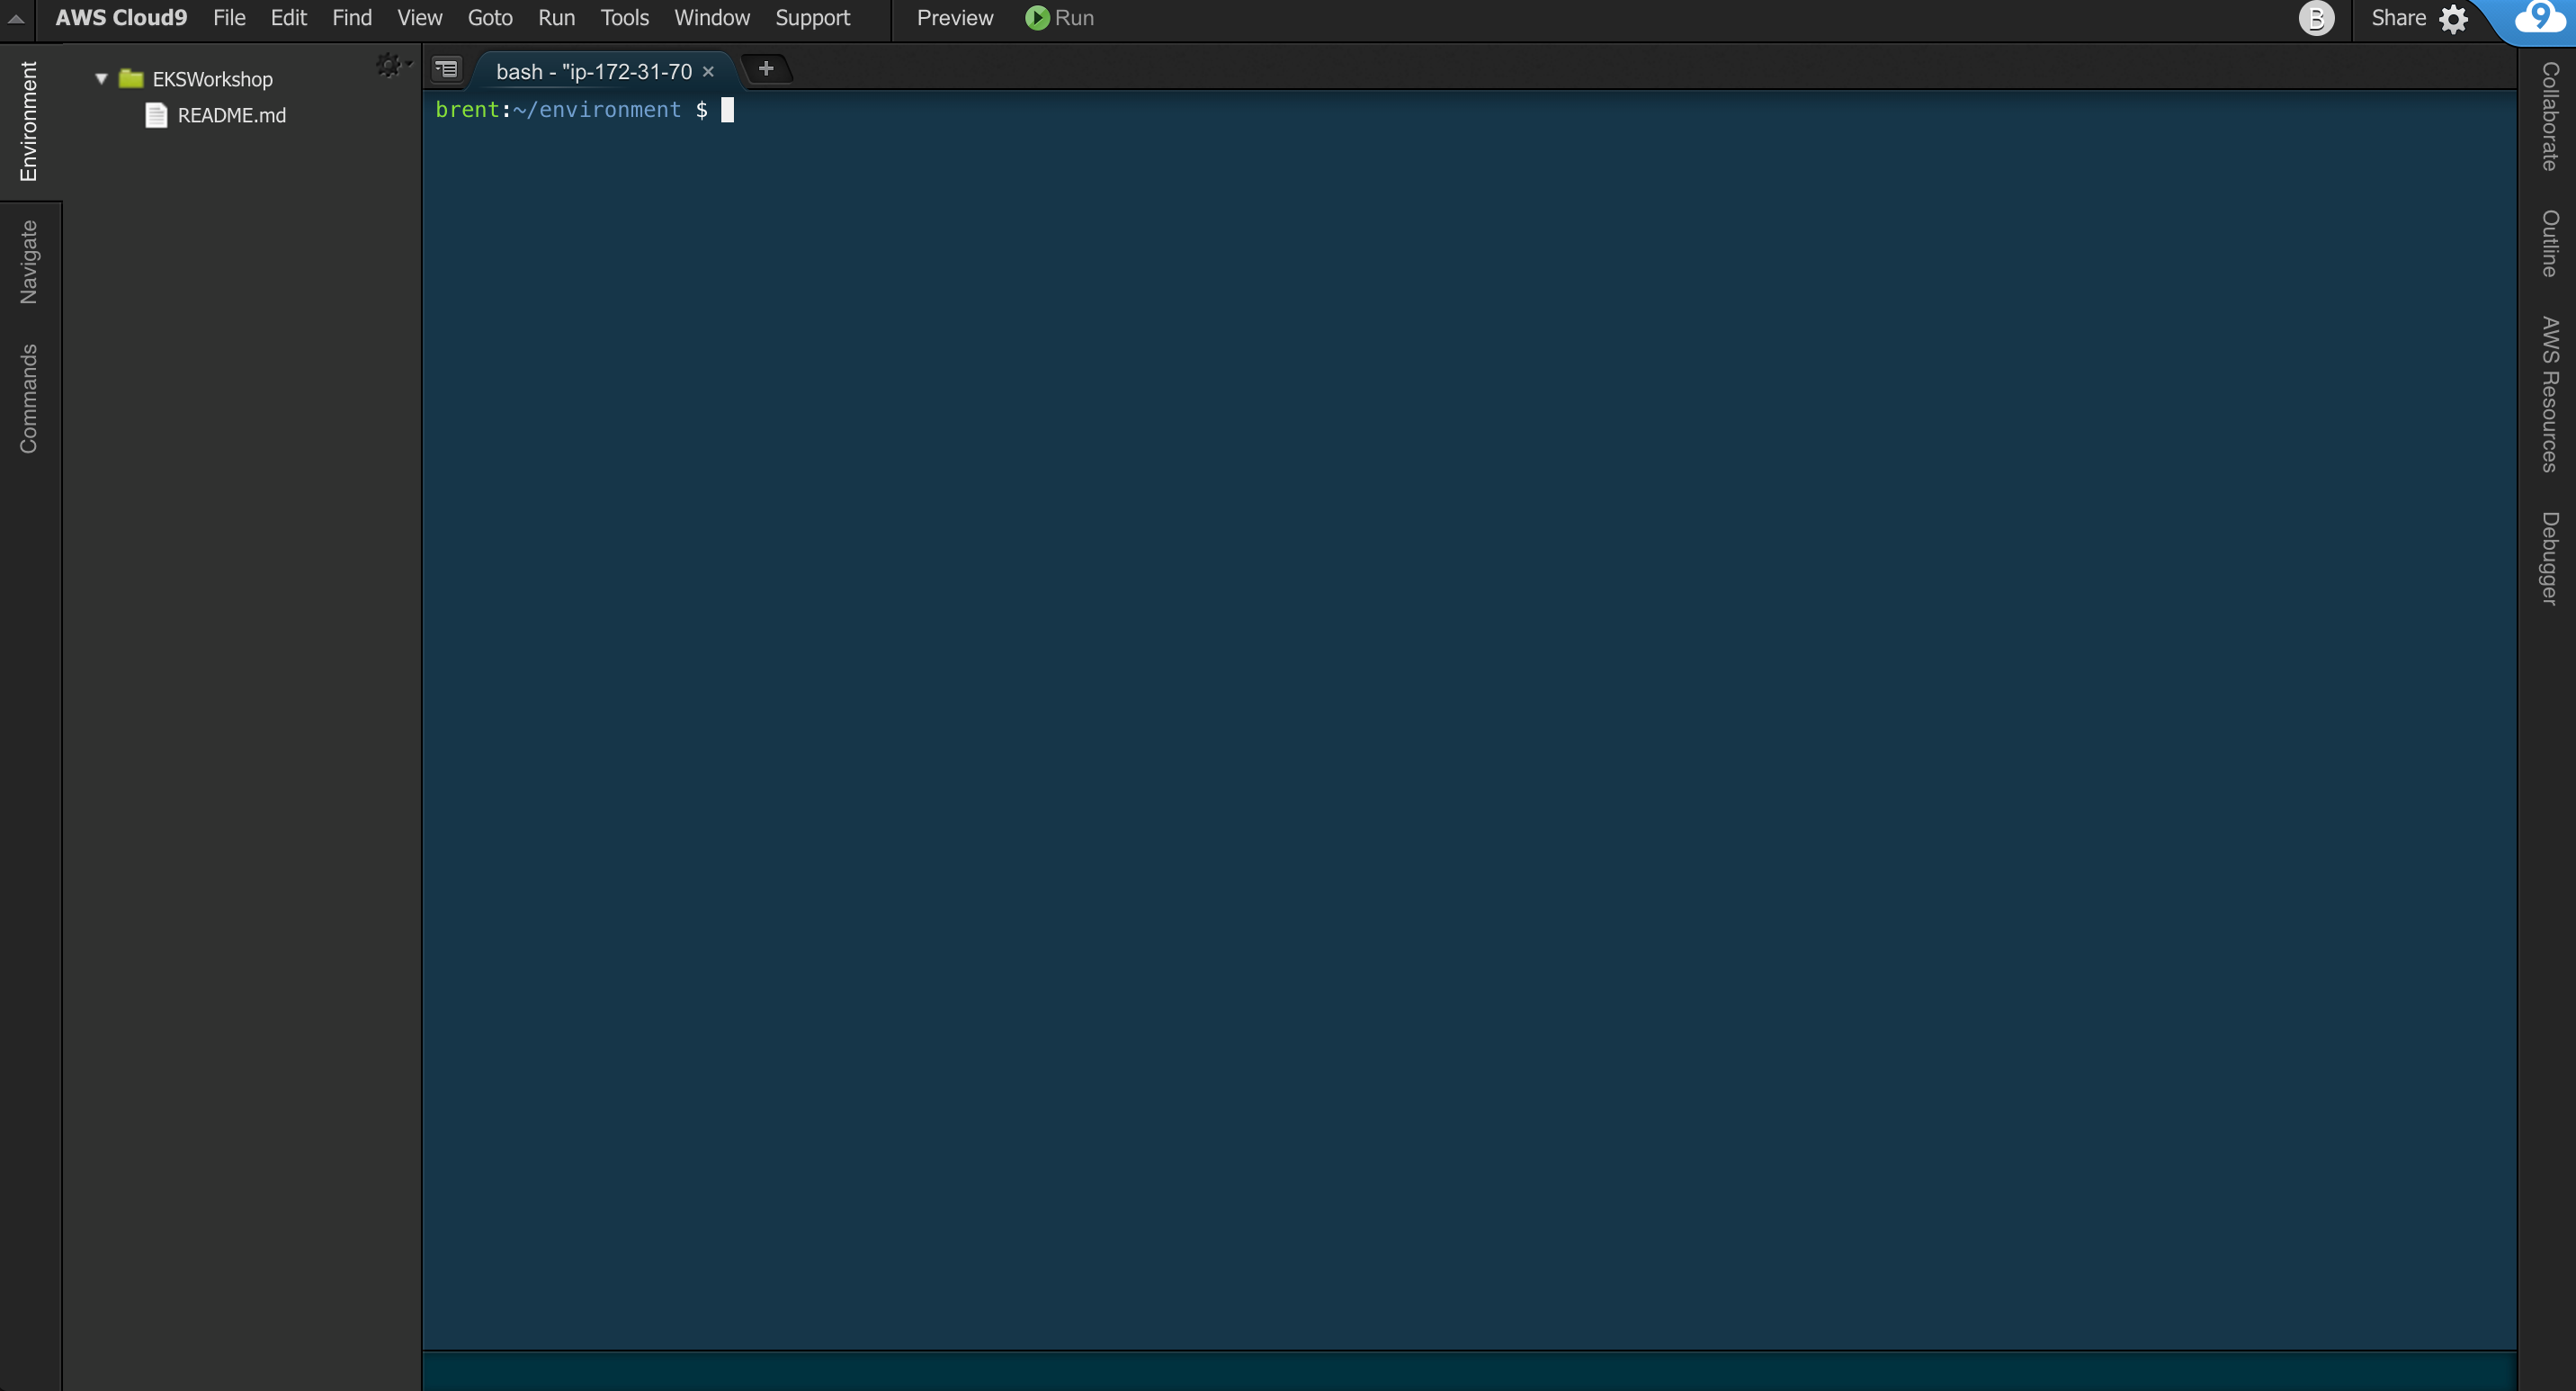Click the README.md file icon
This screenshot has width=2576, height=1391.
[x=156, y=115]
